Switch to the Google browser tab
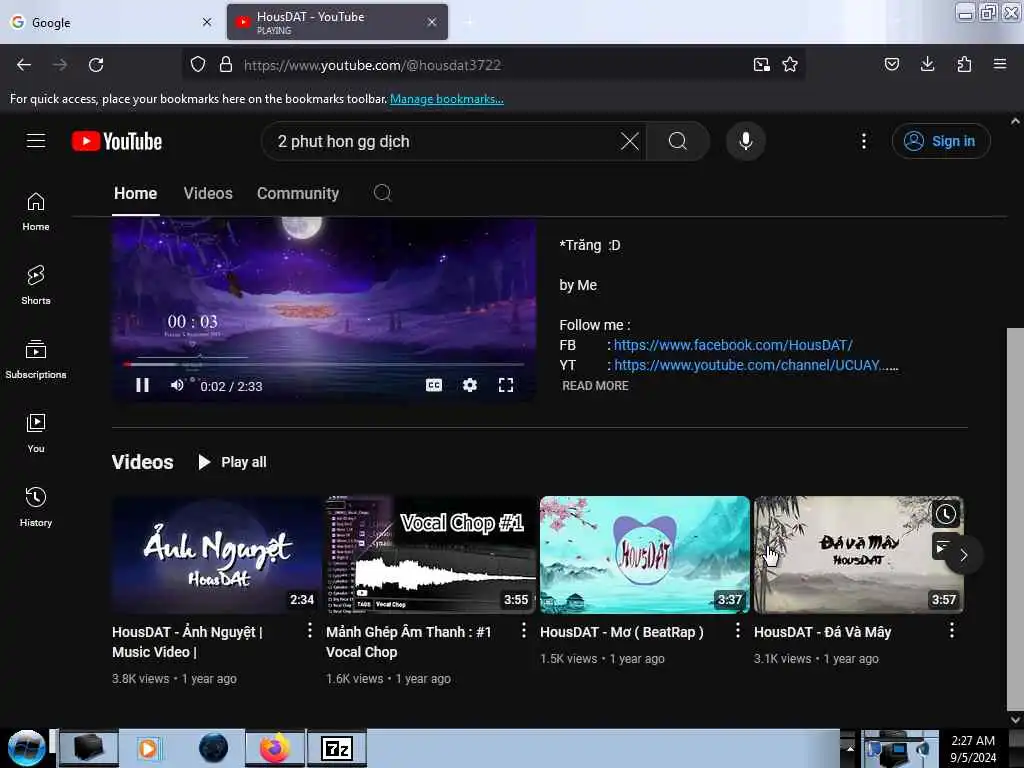The image size is (1024, 768). 111,22
